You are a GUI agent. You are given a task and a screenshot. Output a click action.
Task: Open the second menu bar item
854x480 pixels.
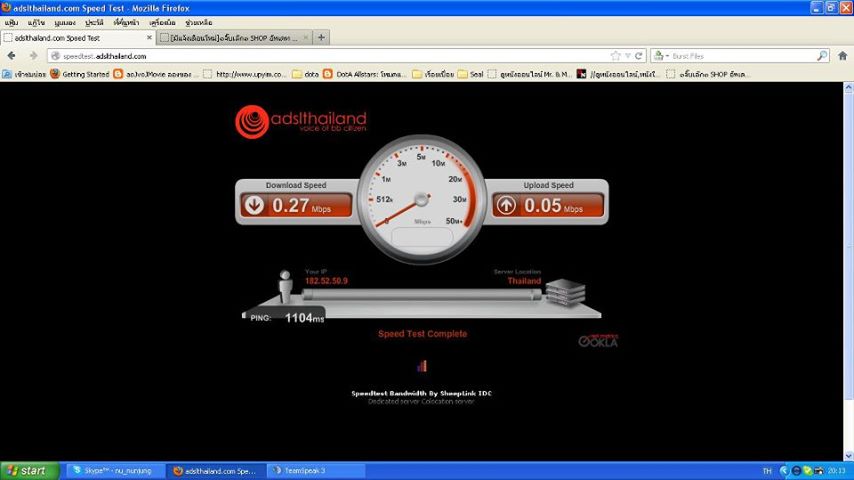36,23
